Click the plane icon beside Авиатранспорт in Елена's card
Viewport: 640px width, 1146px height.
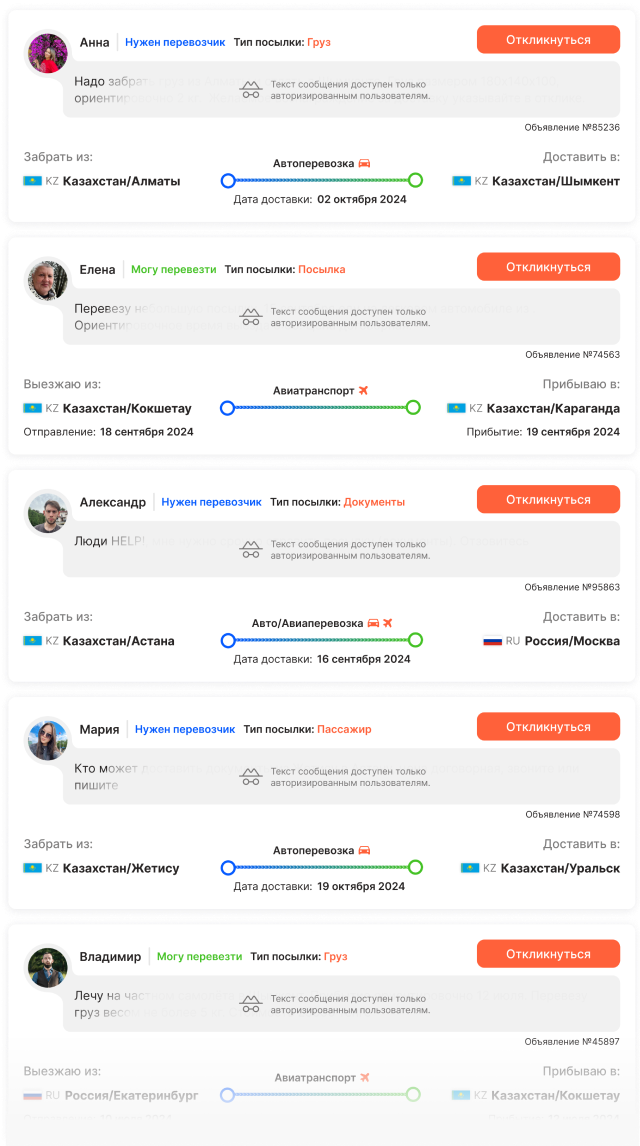[364, 390]
